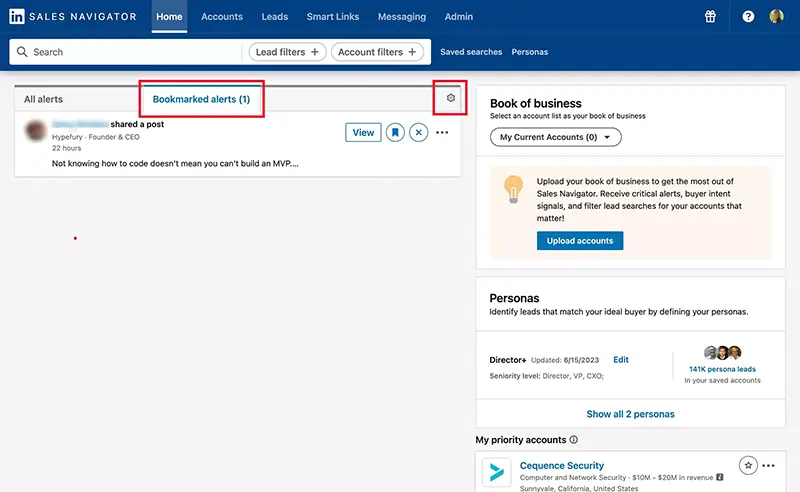Viewport: 800px width, 492px height.
Task: Go to the Home tab
Action: [x=169, y=16]
